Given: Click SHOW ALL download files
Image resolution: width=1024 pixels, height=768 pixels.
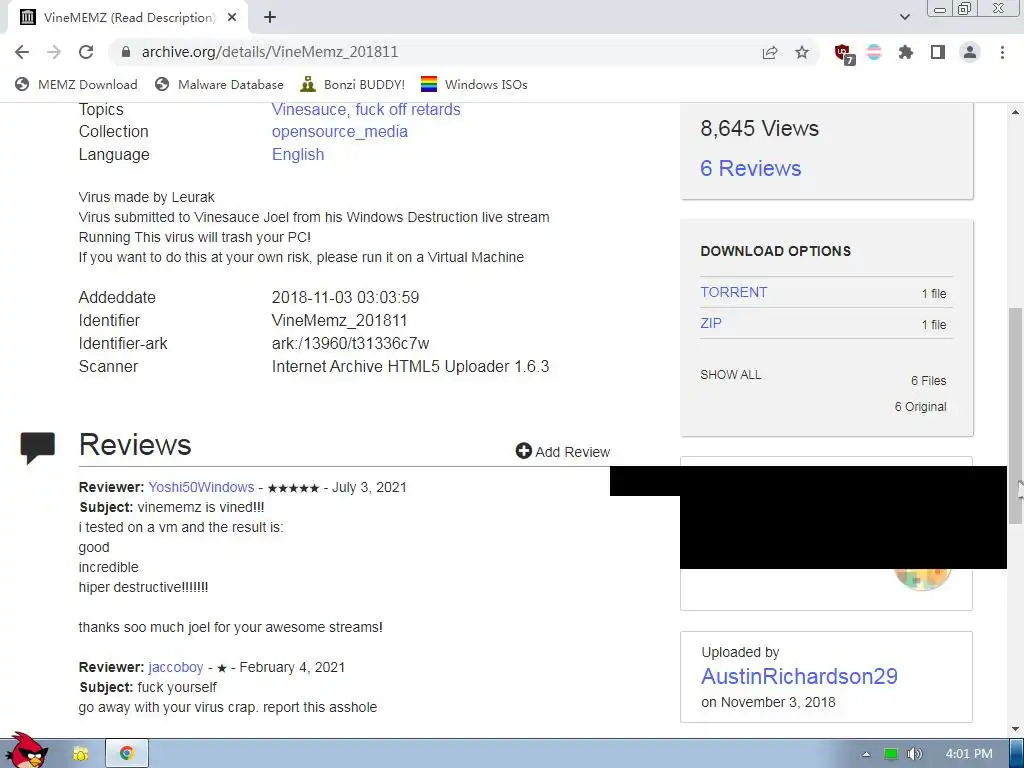Looking at the screenshot, I should coord(731,375).
